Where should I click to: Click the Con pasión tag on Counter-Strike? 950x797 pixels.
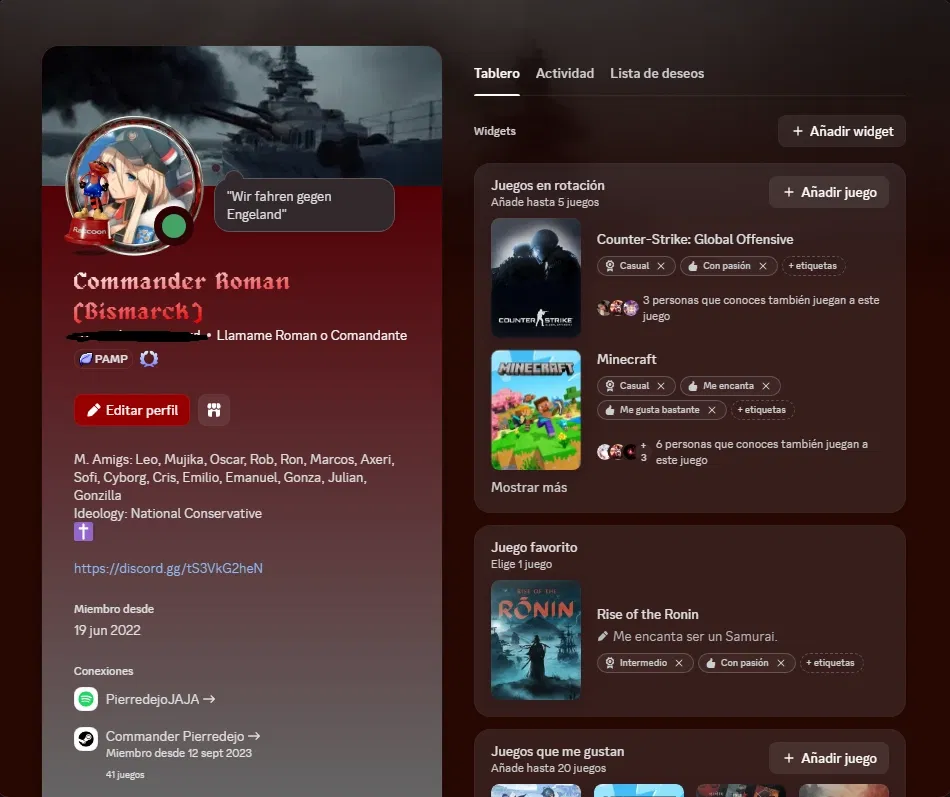point(726,266)
